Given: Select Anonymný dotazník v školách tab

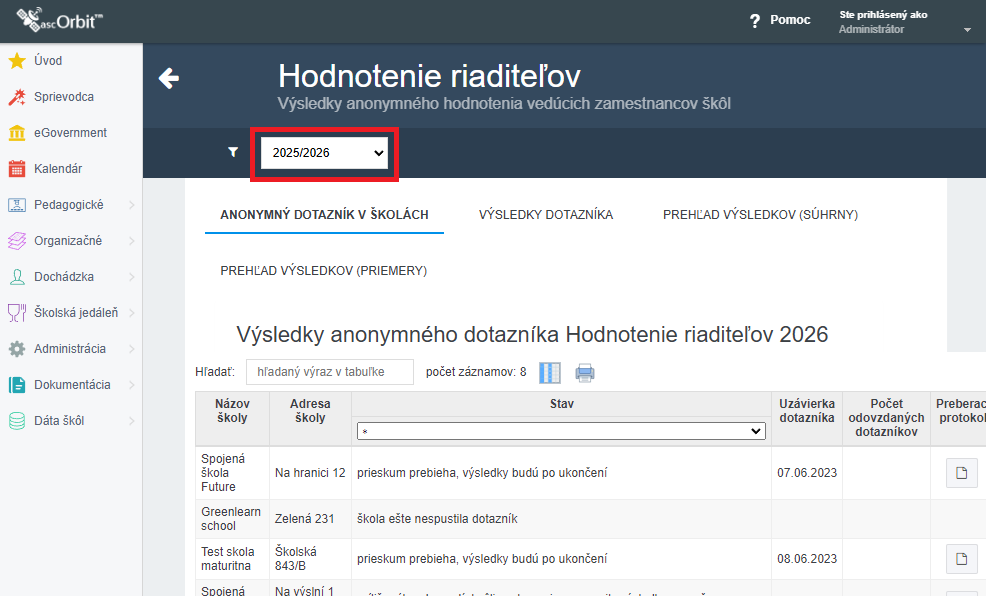Looking at the screenshot, I should 324,215.
